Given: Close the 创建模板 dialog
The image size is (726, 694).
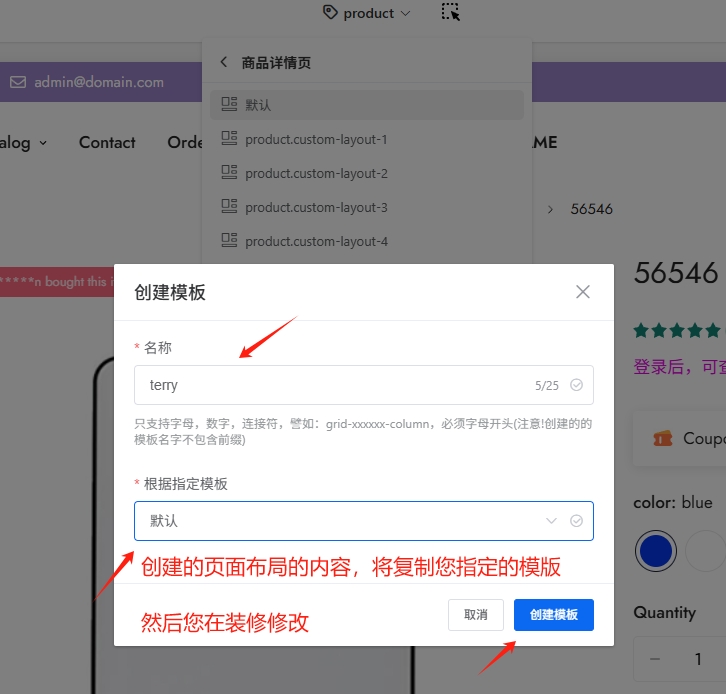Looking at the screenshot, I should pyautogui.click(x=583, y=292).
